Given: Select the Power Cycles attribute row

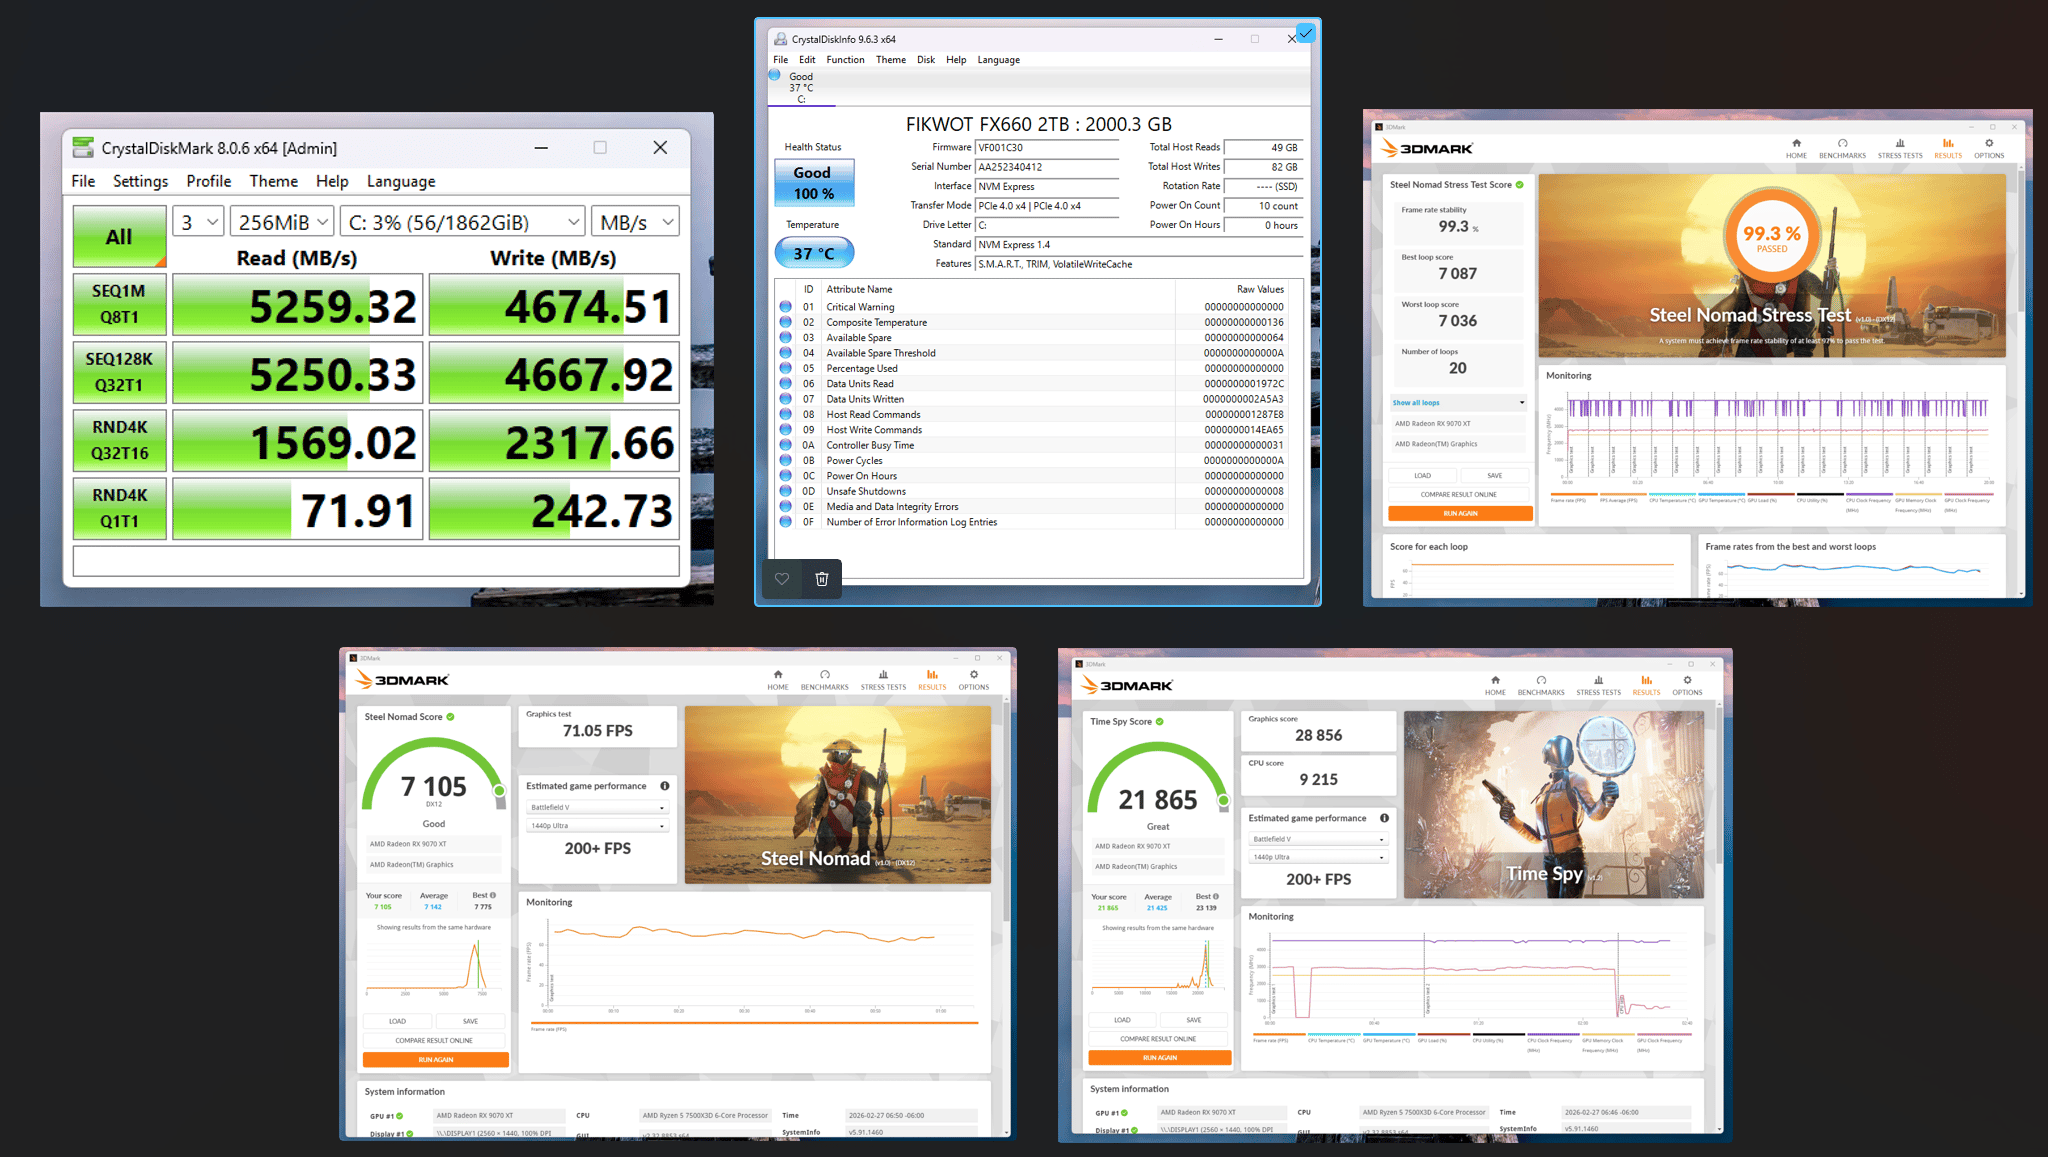Looking at the screenshot, I should point(1034,461).
